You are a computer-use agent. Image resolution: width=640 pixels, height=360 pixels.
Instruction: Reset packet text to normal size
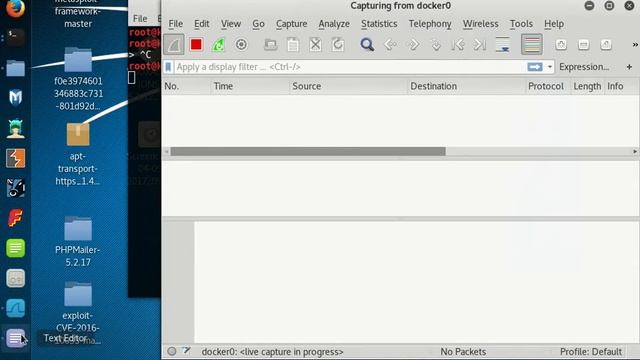coord(606,44)
